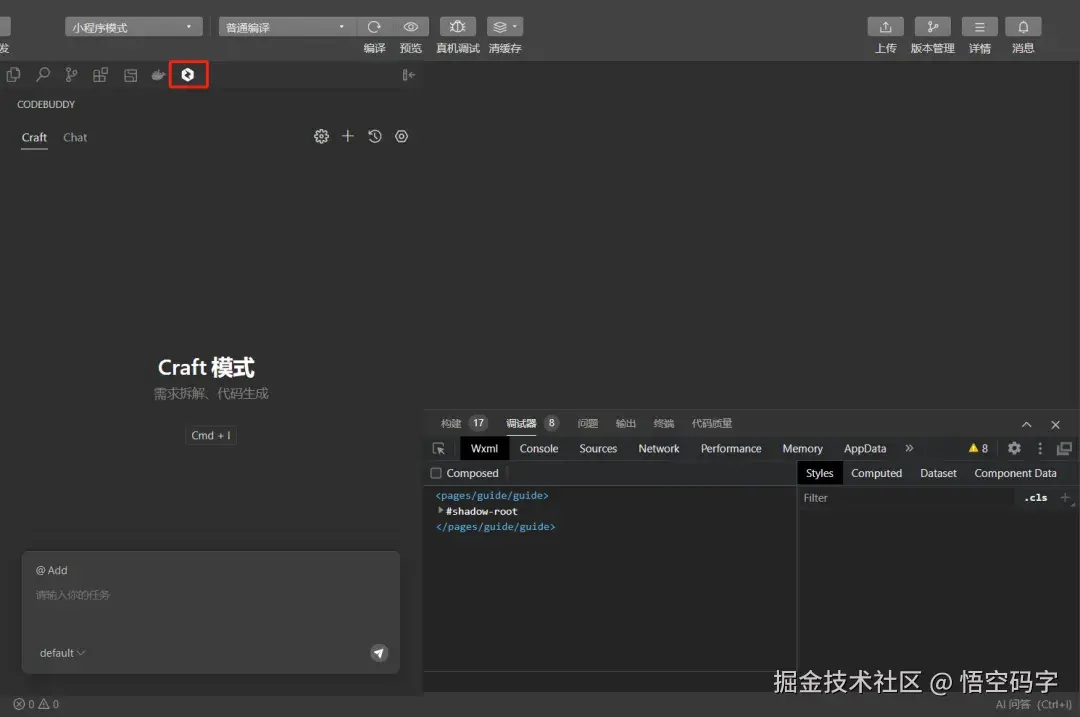Open the Search view in the sidebar
1080x717 pixels.
click(x=41, y=74)
